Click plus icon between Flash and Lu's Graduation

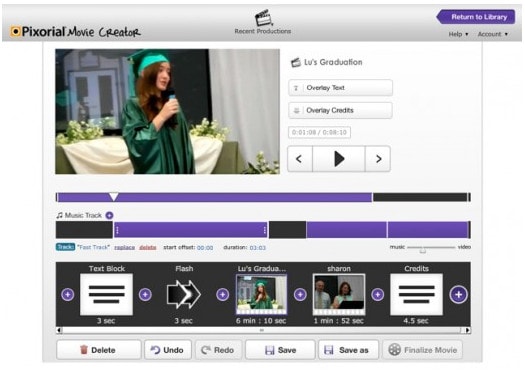[x=223, y=295]
